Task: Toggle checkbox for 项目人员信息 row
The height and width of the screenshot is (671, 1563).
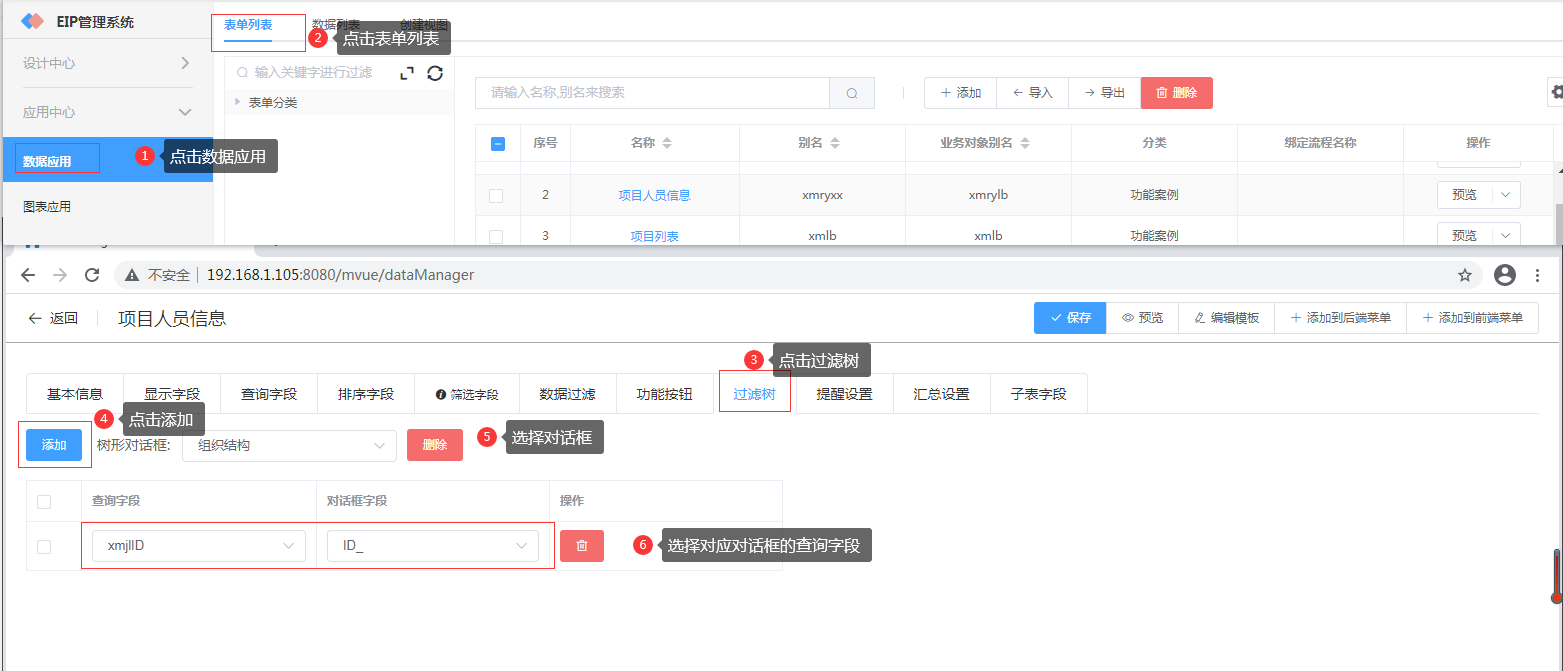Action: click(x=496, y=196)
